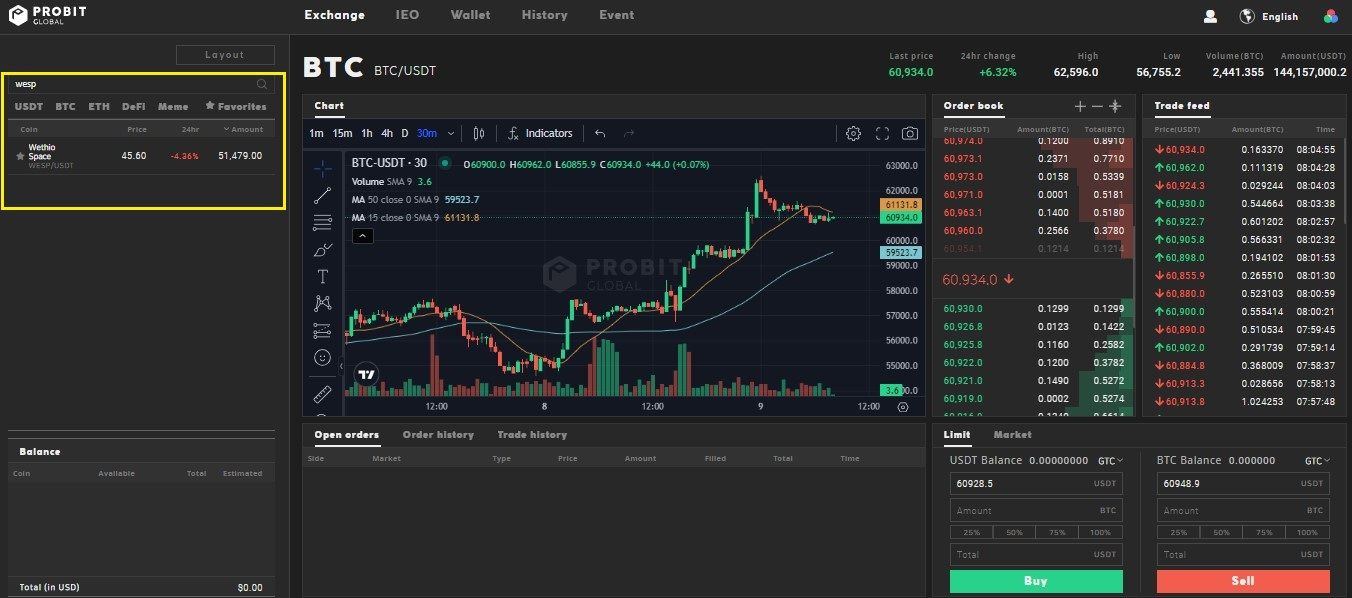The width and height of the screenshot is (1352, 598).
Task: Choose 25% in the buy form
Action: 971,533
